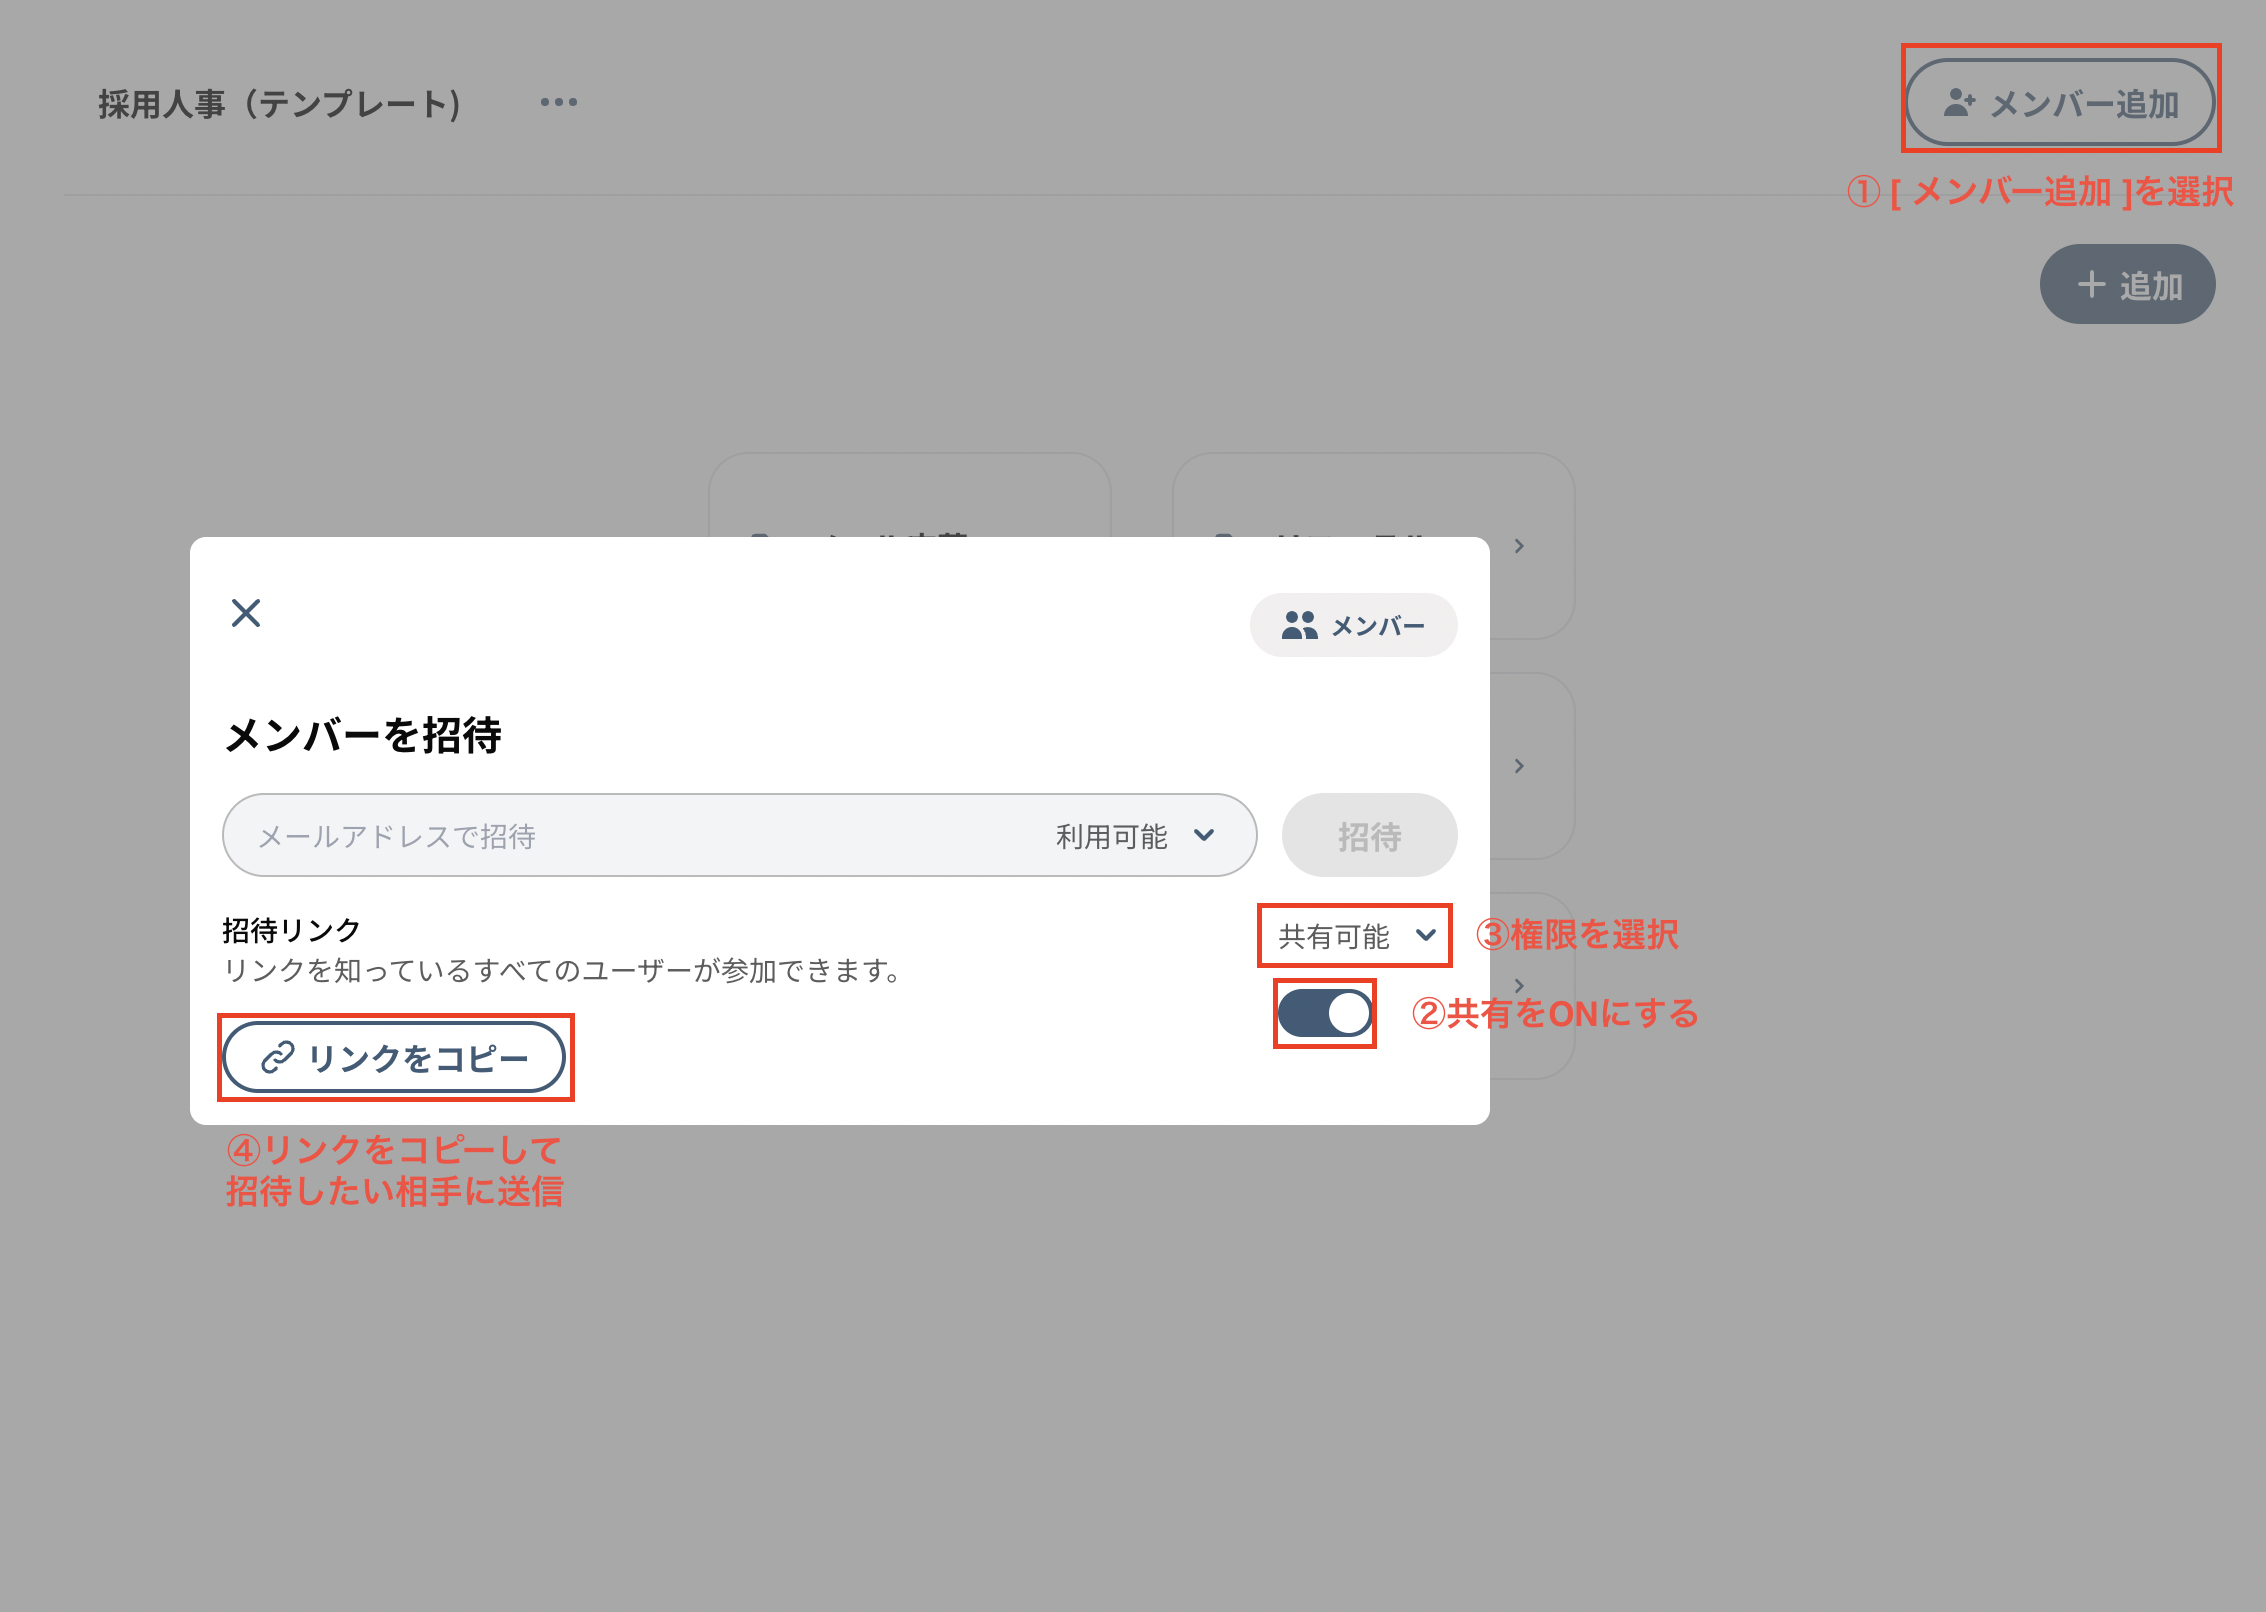2266x1612 pixels.
Task: Close the メンバーを招待 dialog with X
Action: (x=246, y=613)
